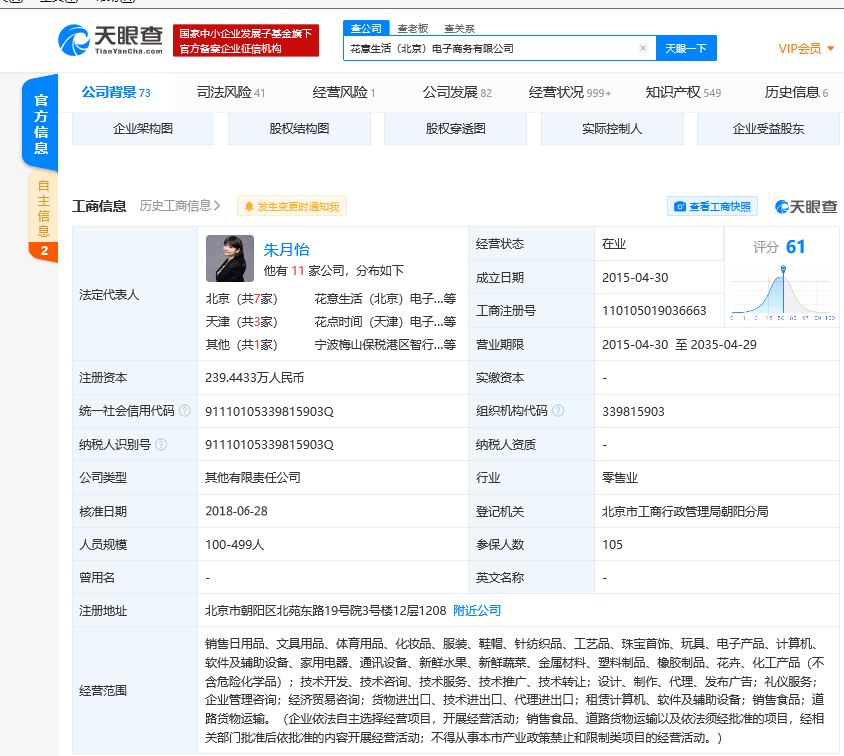
Task: Open help icon beside 组织机构代码
Action: point(558,411)
